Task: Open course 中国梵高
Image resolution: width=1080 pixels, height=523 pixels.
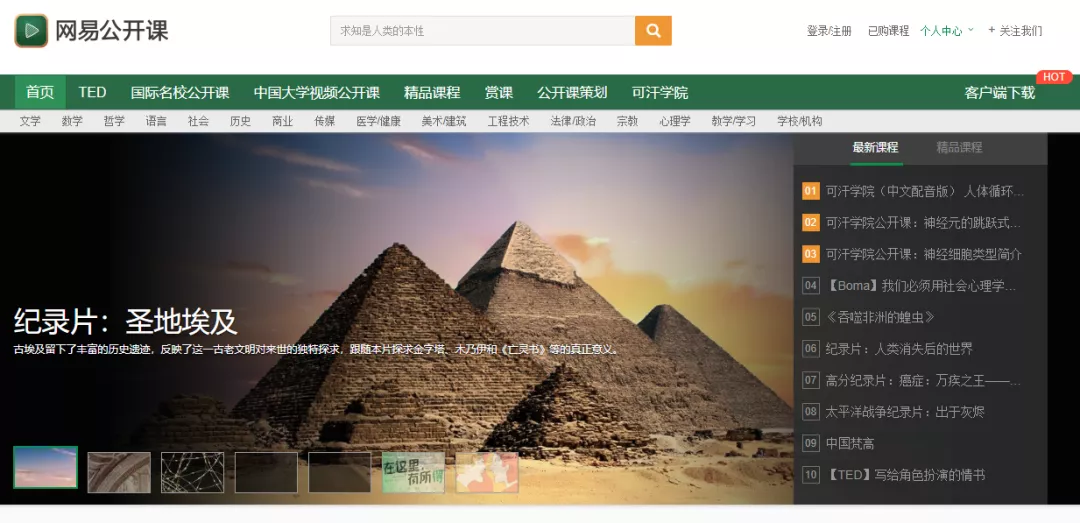Action: point(850,444)
